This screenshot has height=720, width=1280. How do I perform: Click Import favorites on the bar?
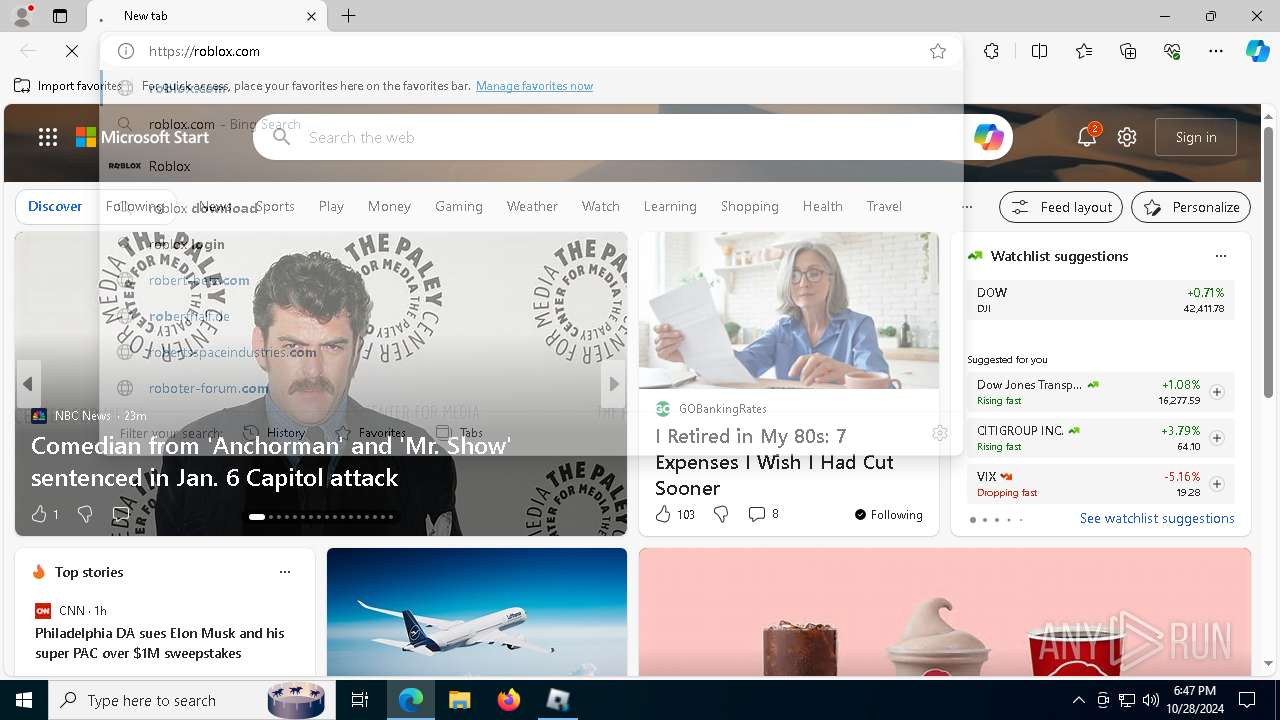(68, 86)
